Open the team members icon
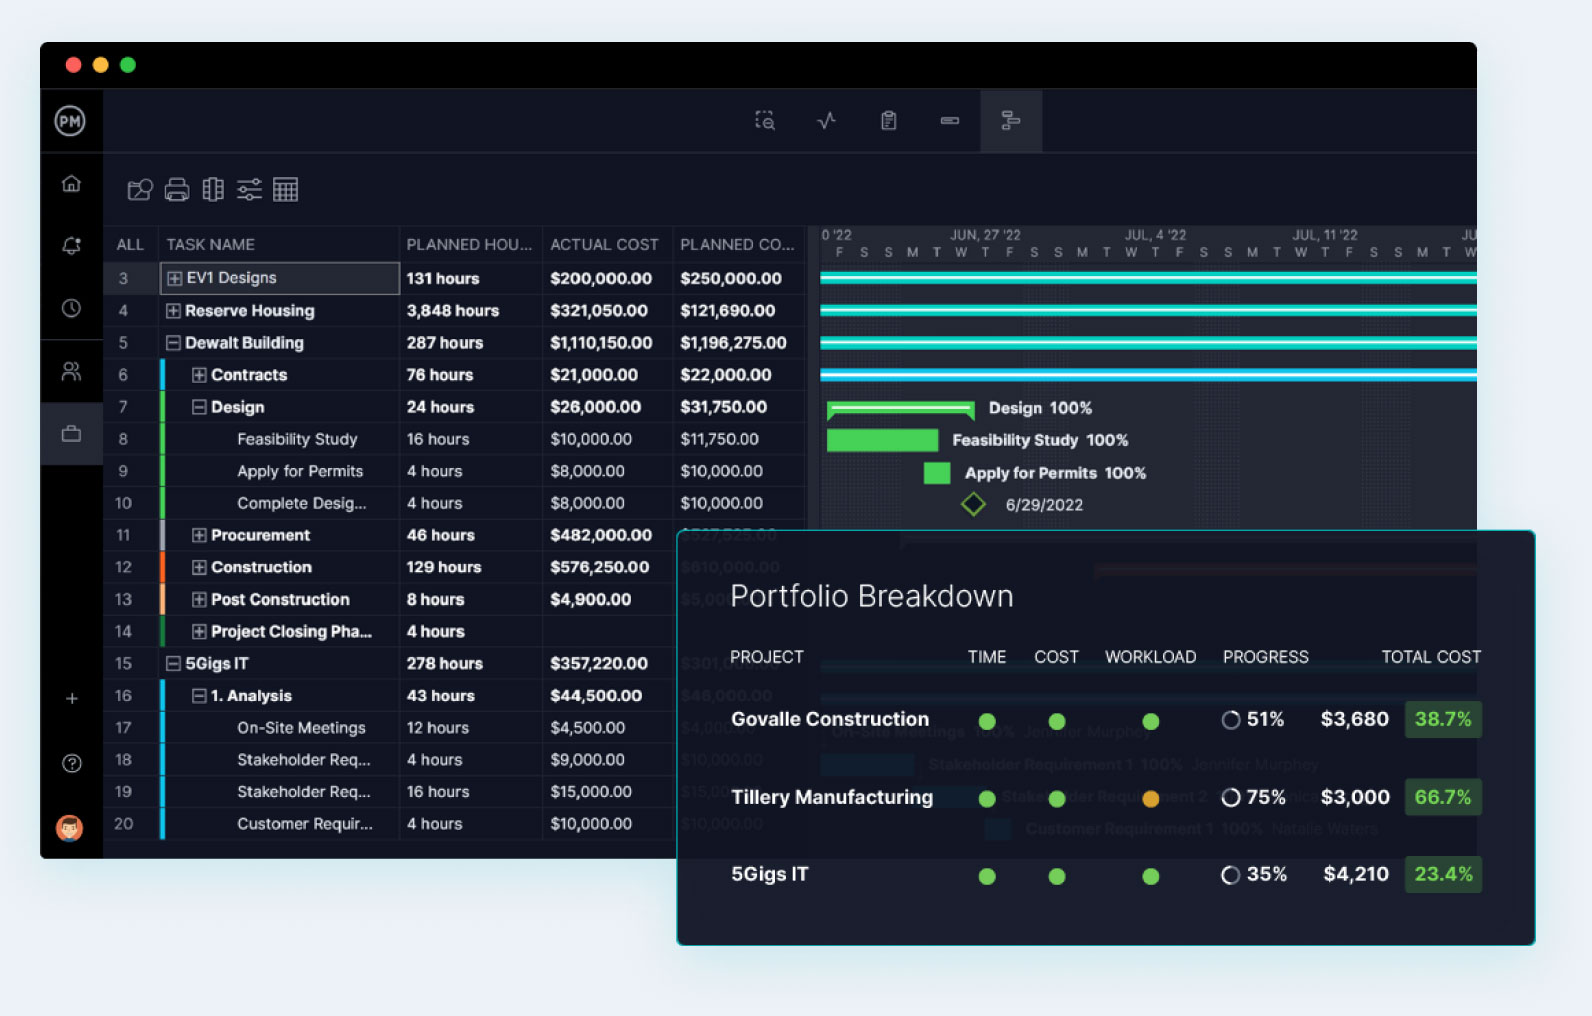1592x1016 pixels. point(71,371)
